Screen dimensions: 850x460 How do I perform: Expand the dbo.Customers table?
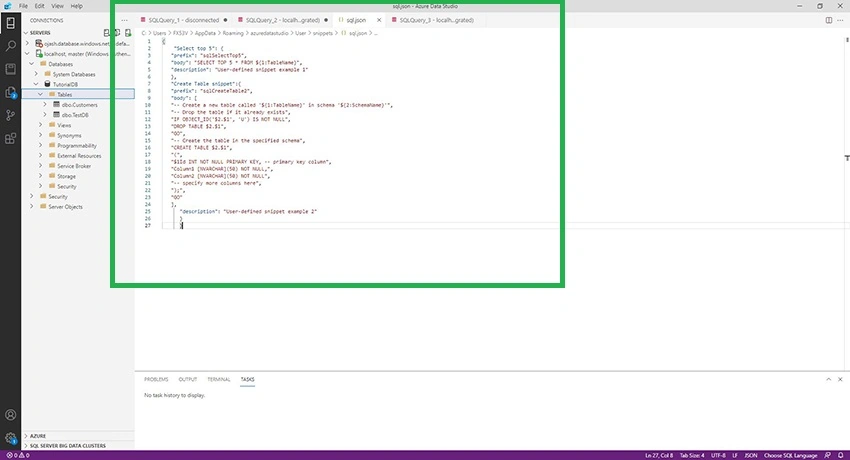pyautogui.click(x=45, y=105)
